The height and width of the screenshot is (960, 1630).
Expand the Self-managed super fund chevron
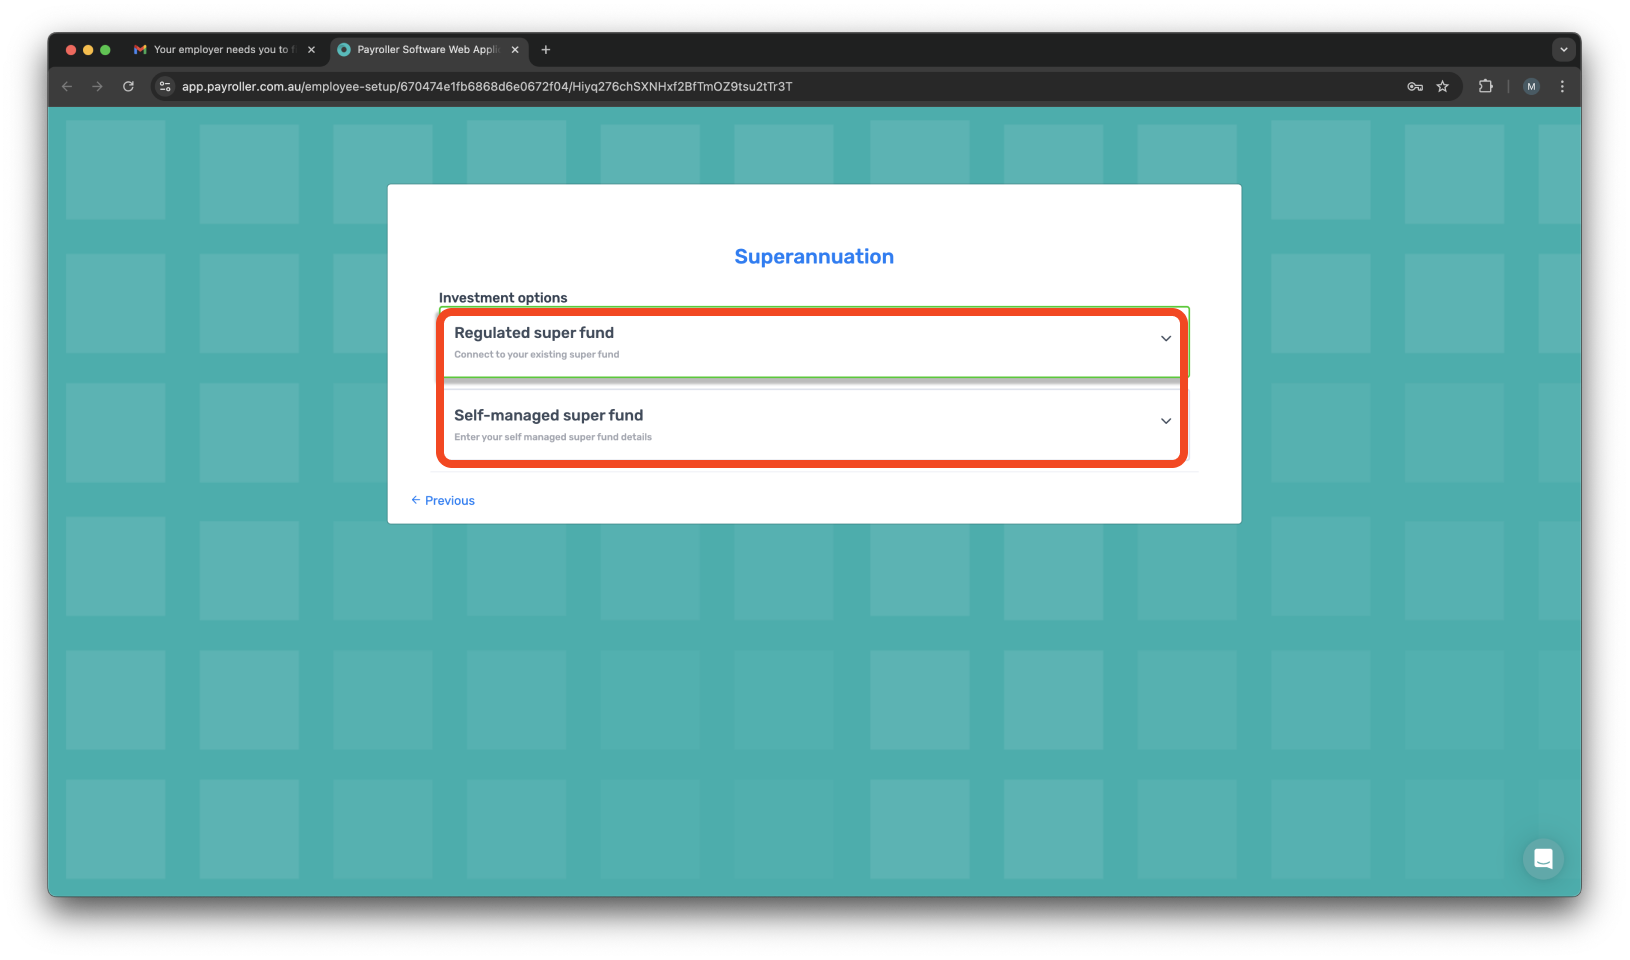tap(1165, 421)
